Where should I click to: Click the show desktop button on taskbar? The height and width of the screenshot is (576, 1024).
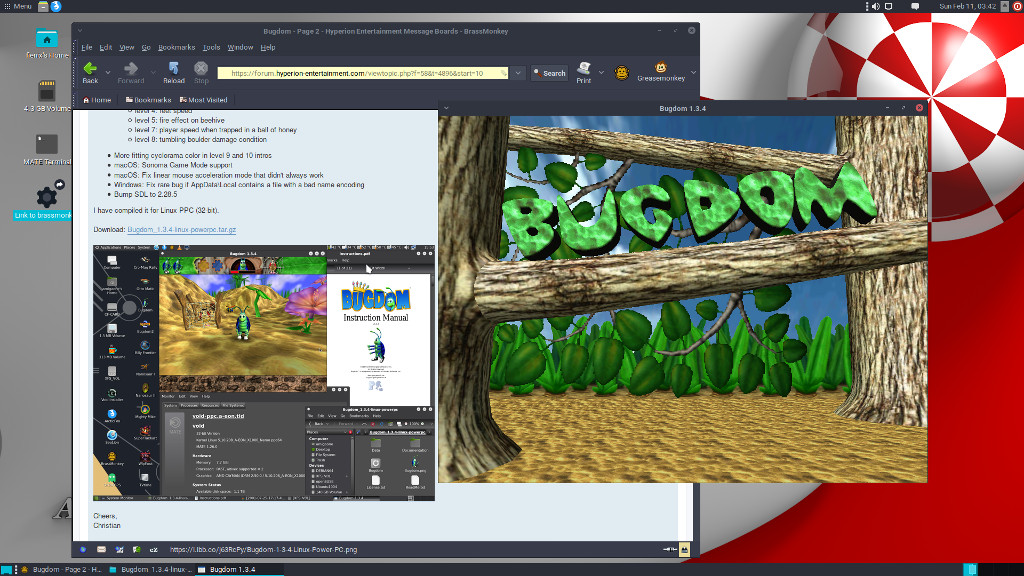click(x=6, y=569)
